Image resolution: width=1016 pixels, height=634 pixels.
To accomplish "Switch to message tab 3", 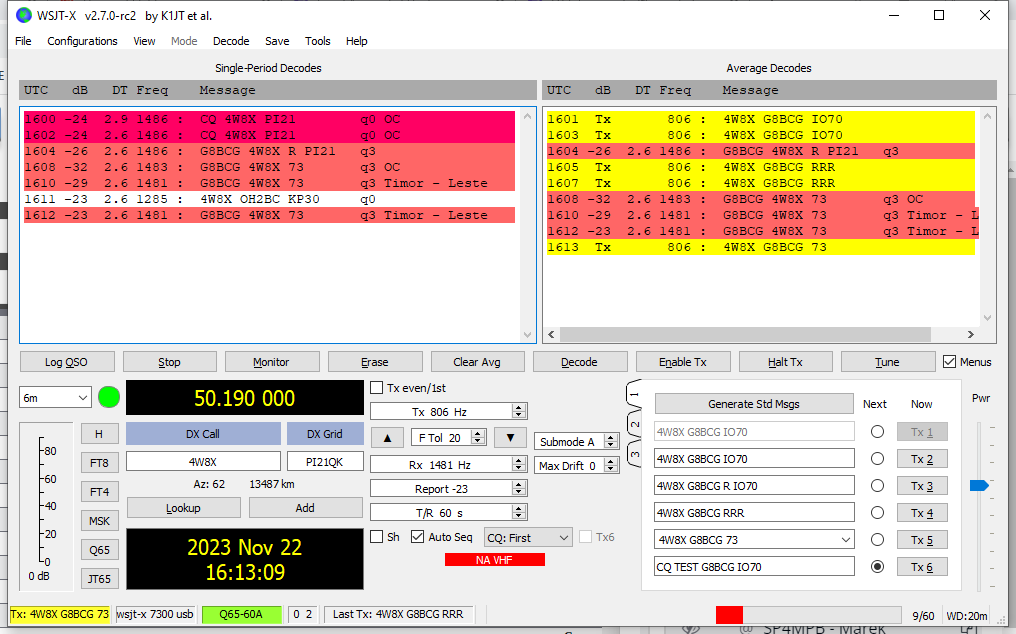I will (634, 454).
